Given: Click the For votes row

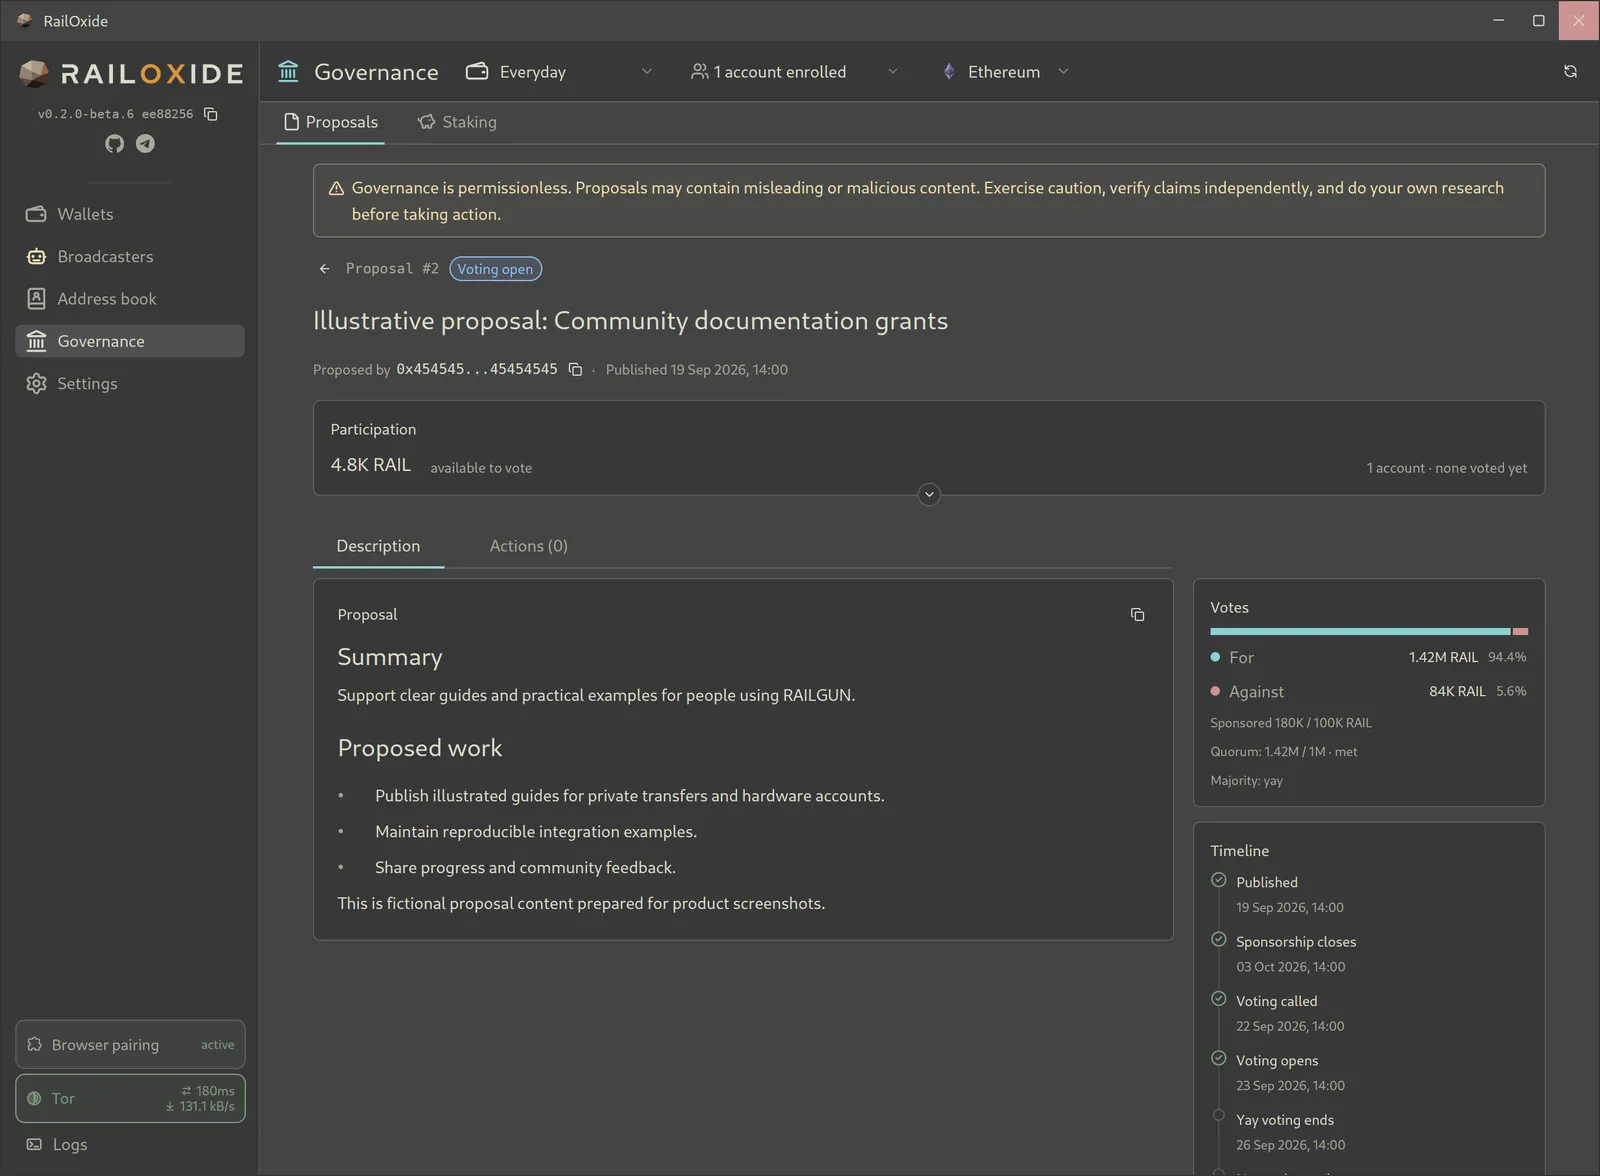Looking at the screenshot, I should 1368,657.
